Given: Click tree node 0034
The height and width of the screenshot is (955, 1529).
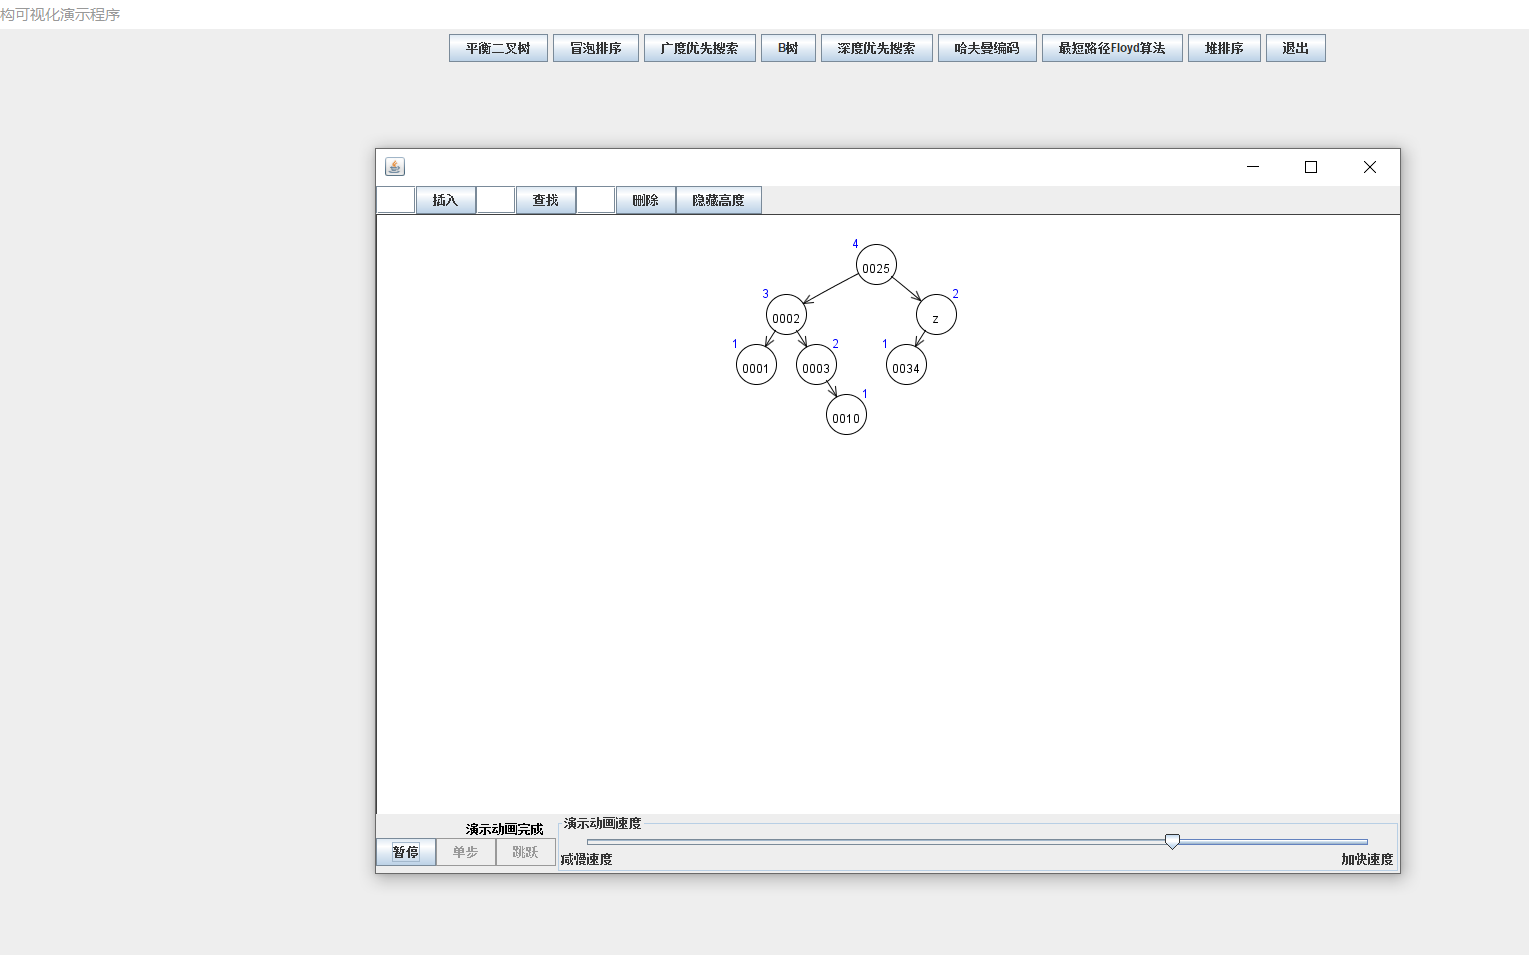Looking at the screenshot, I should point(906,366).
